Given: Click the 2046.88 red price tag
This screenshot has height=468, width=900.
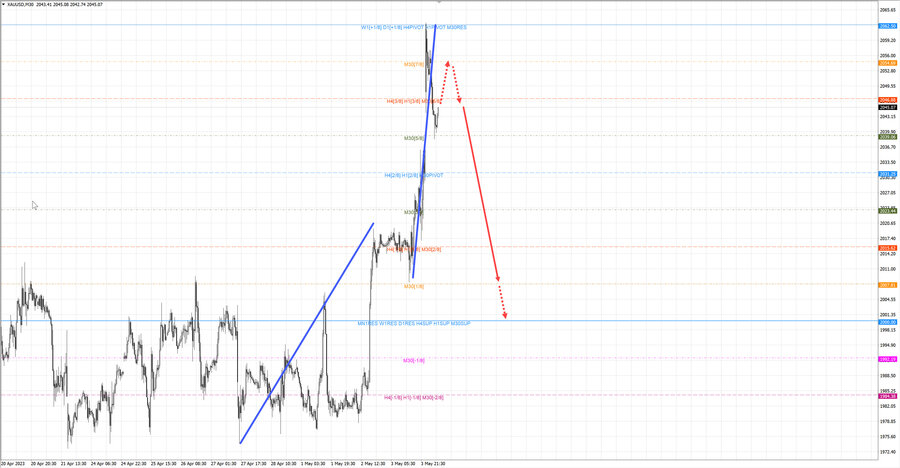Looking at the screenshot, I should pos(887,100).
